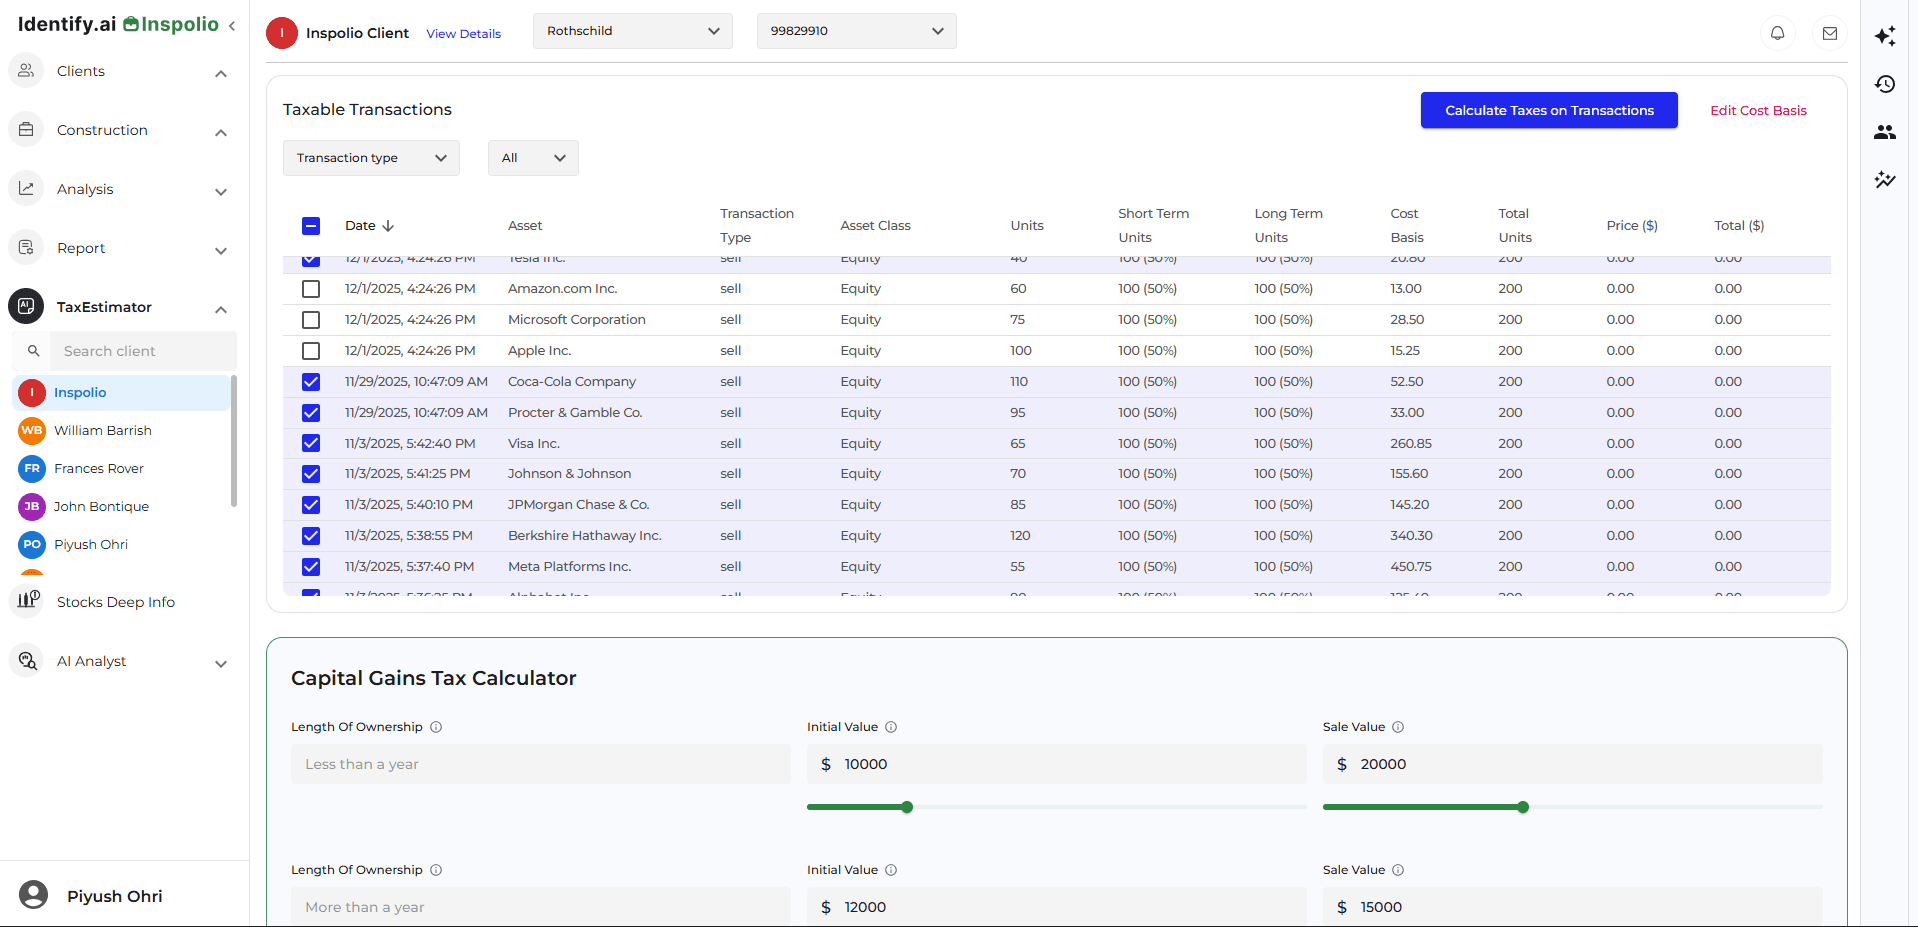Click the AI sparkles icon on right sidebar

[1884, 36]
